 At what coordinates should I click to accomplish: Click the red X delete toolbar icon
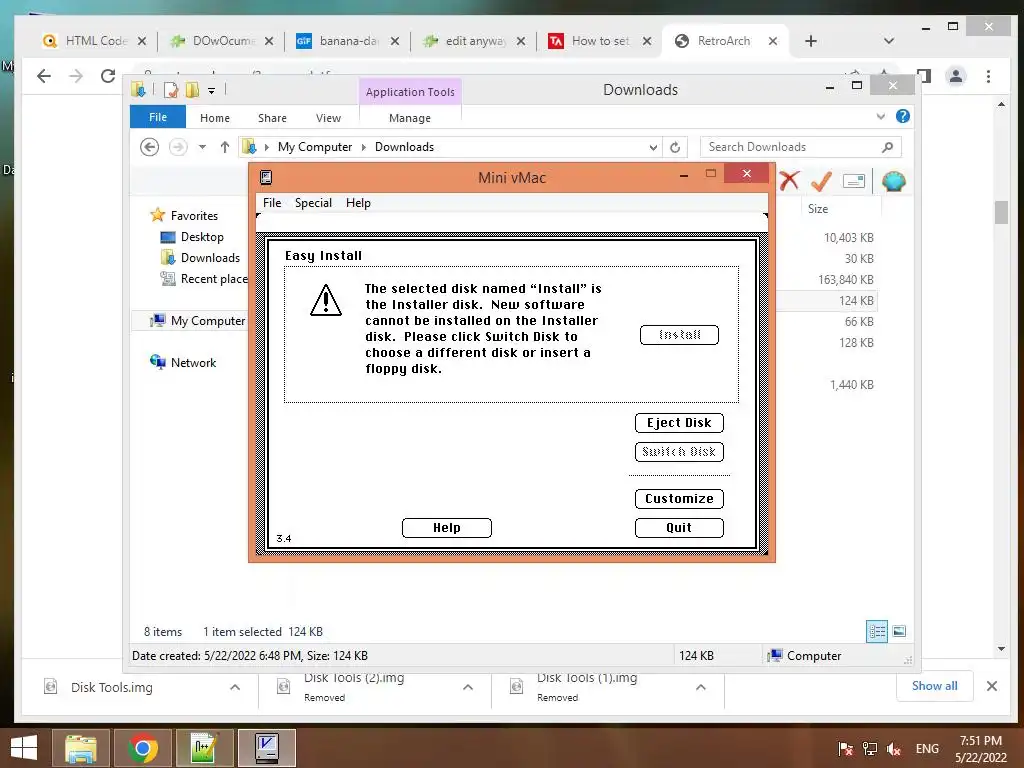point(790,181)
